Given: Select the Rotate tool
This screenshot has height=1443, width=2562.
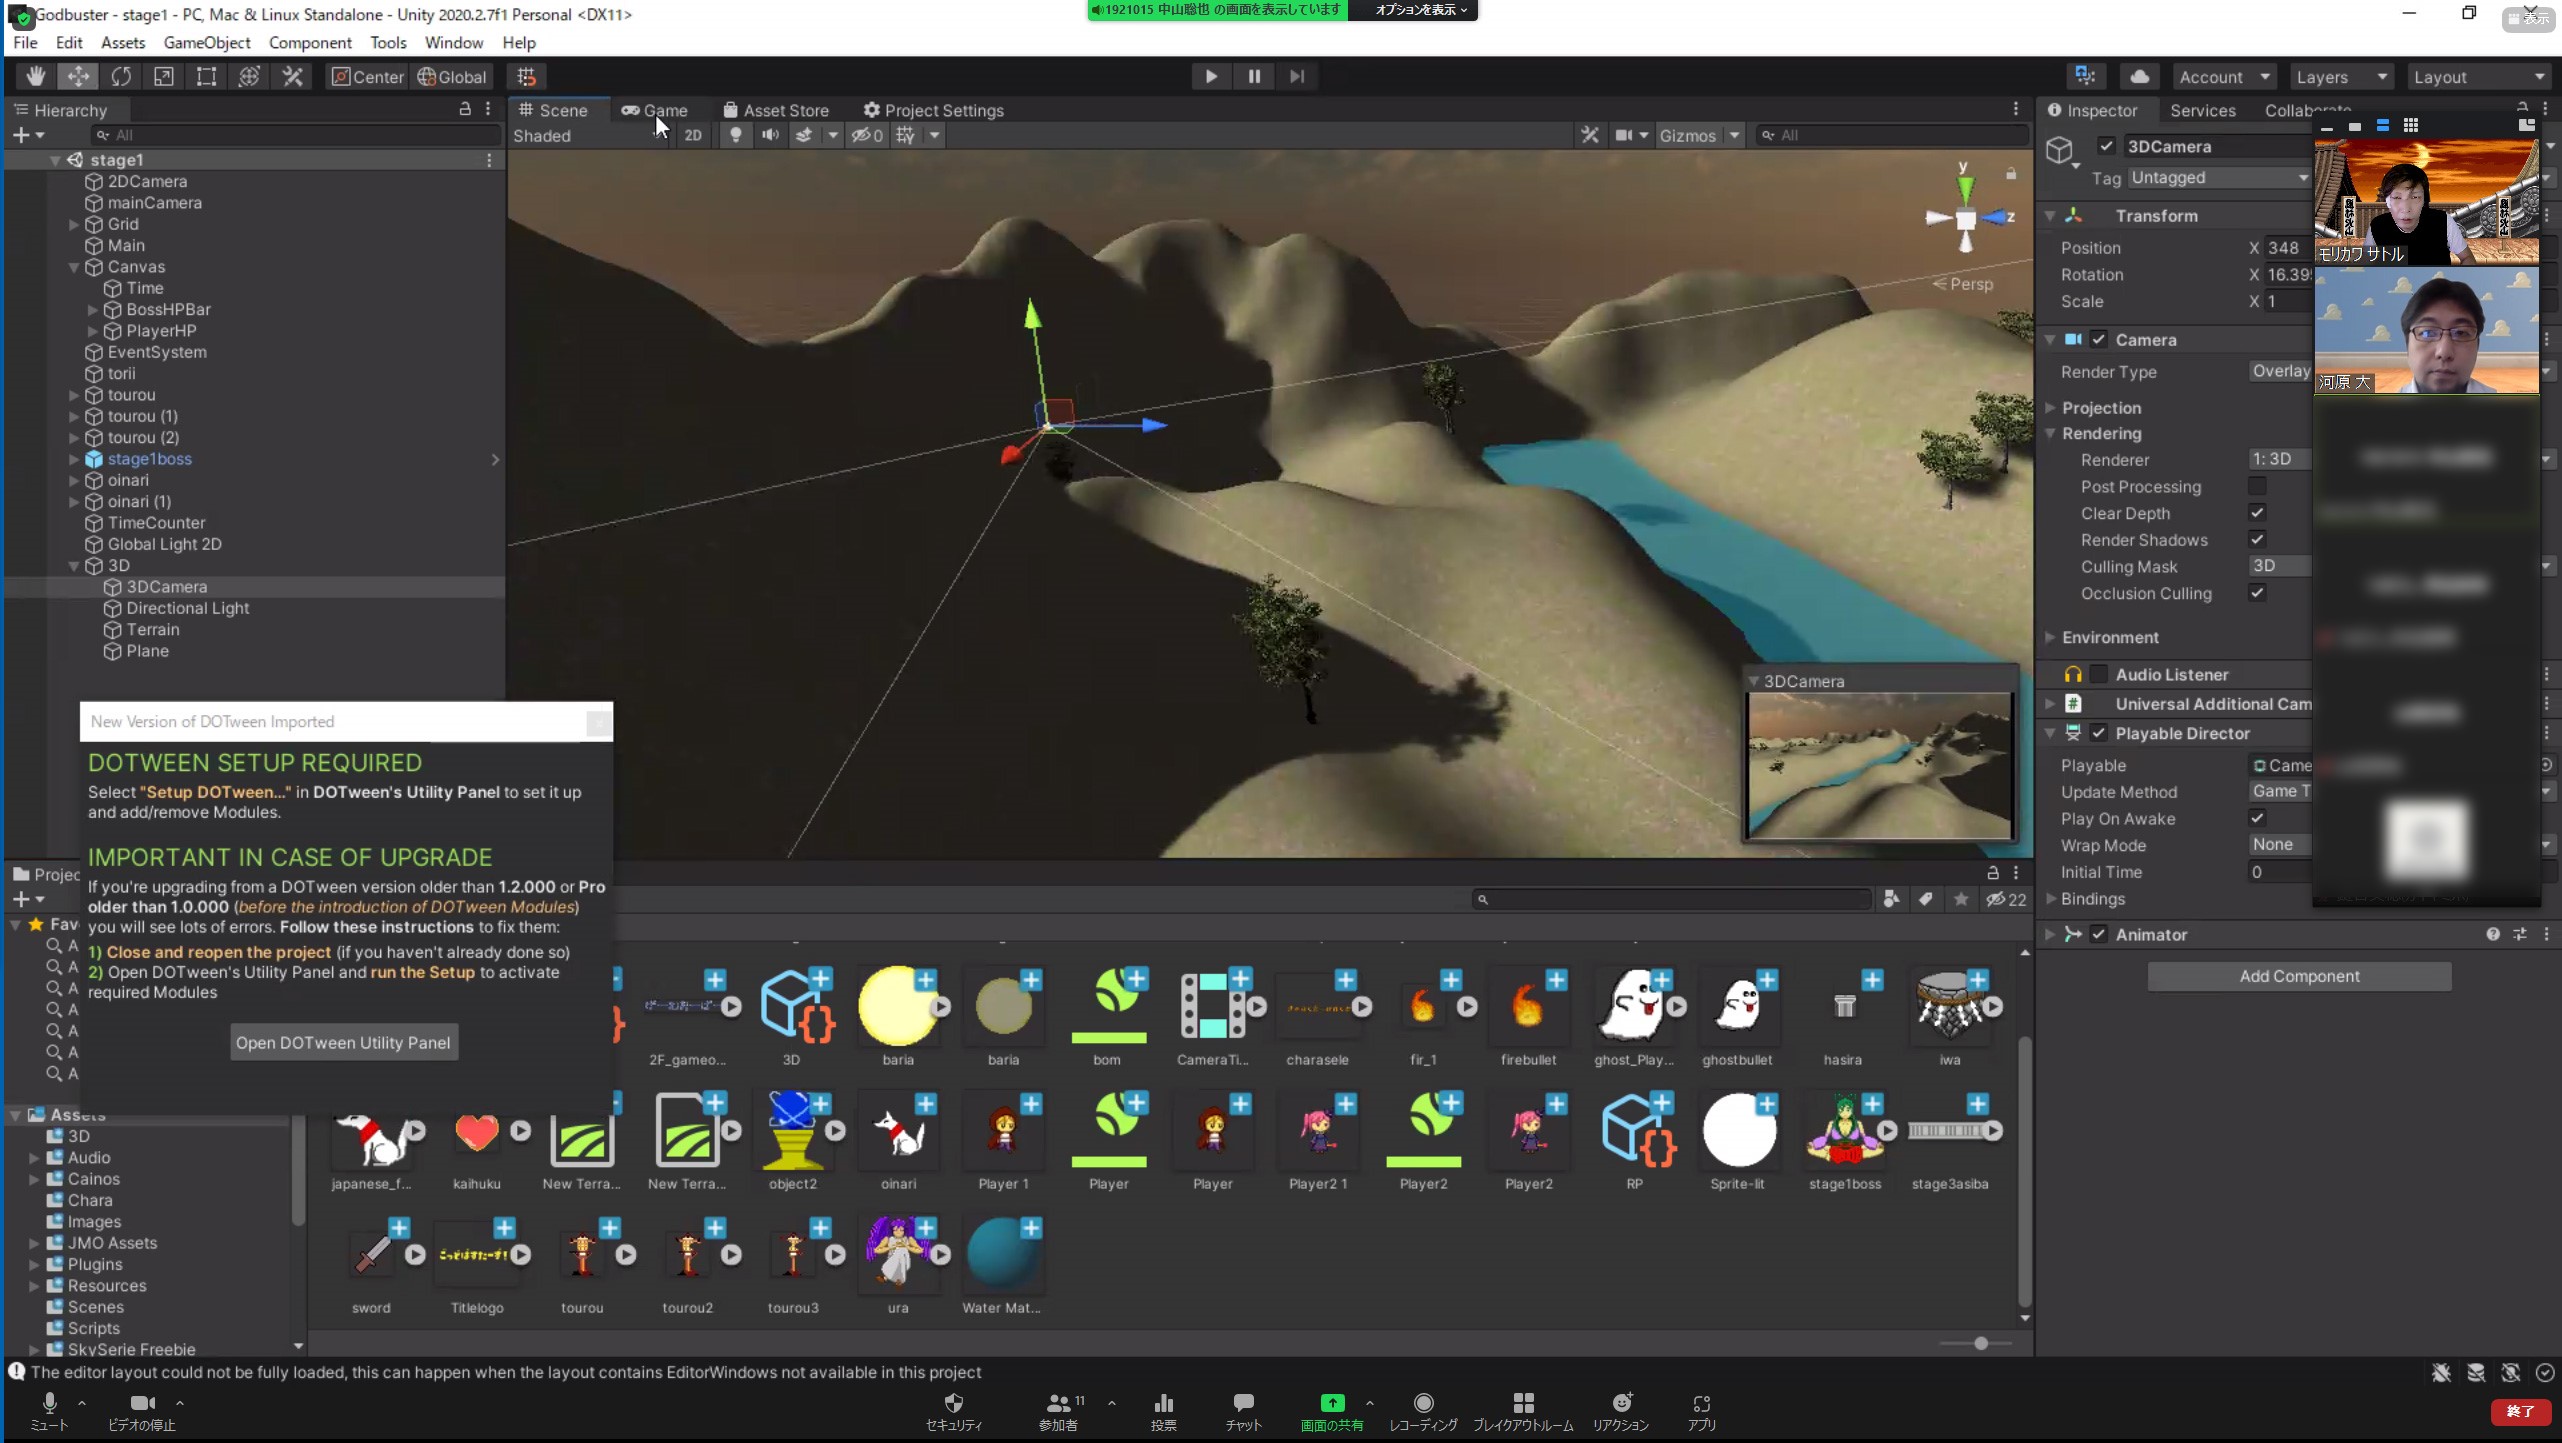Looking at the screenshot, I should point(121,77).
